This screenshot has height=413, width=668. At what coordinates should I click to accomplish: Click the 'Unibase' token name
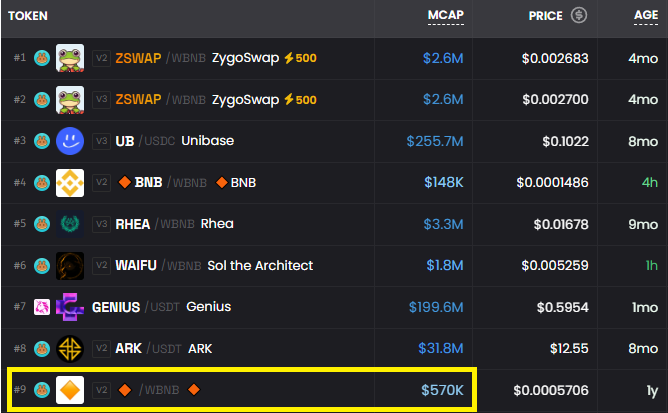[x=207, y=141]
